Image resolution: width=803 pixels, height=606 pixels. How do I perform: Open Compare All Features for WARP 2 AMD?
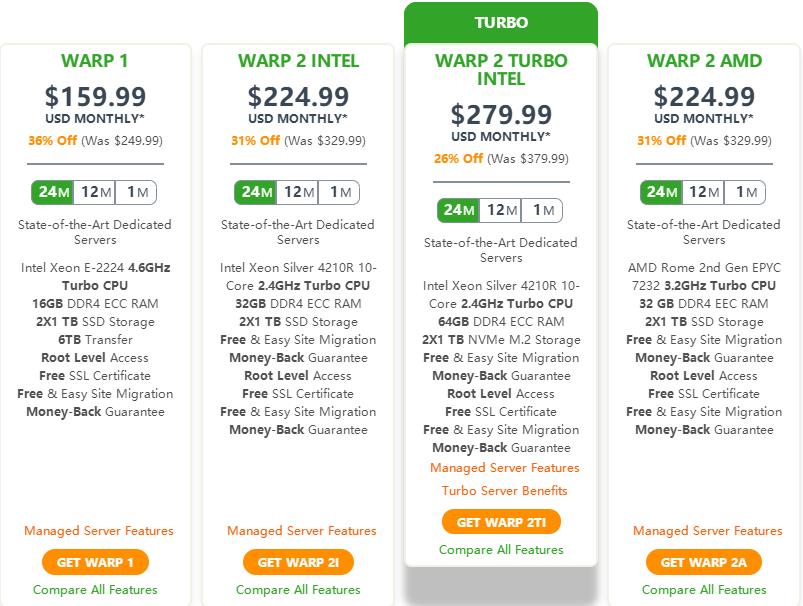tap(704, 590)
